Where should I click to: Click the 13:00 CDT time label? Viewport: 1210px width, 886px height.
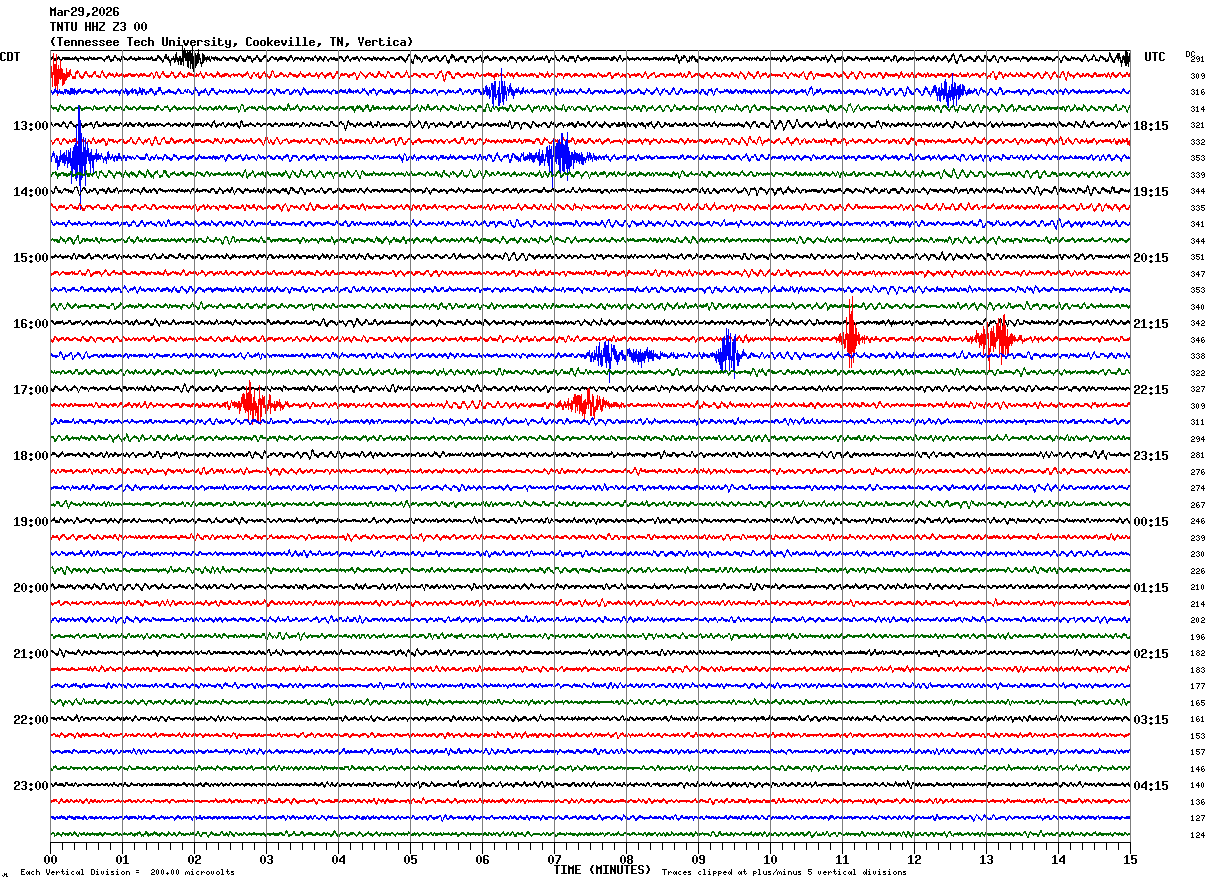tap(30, 126)
